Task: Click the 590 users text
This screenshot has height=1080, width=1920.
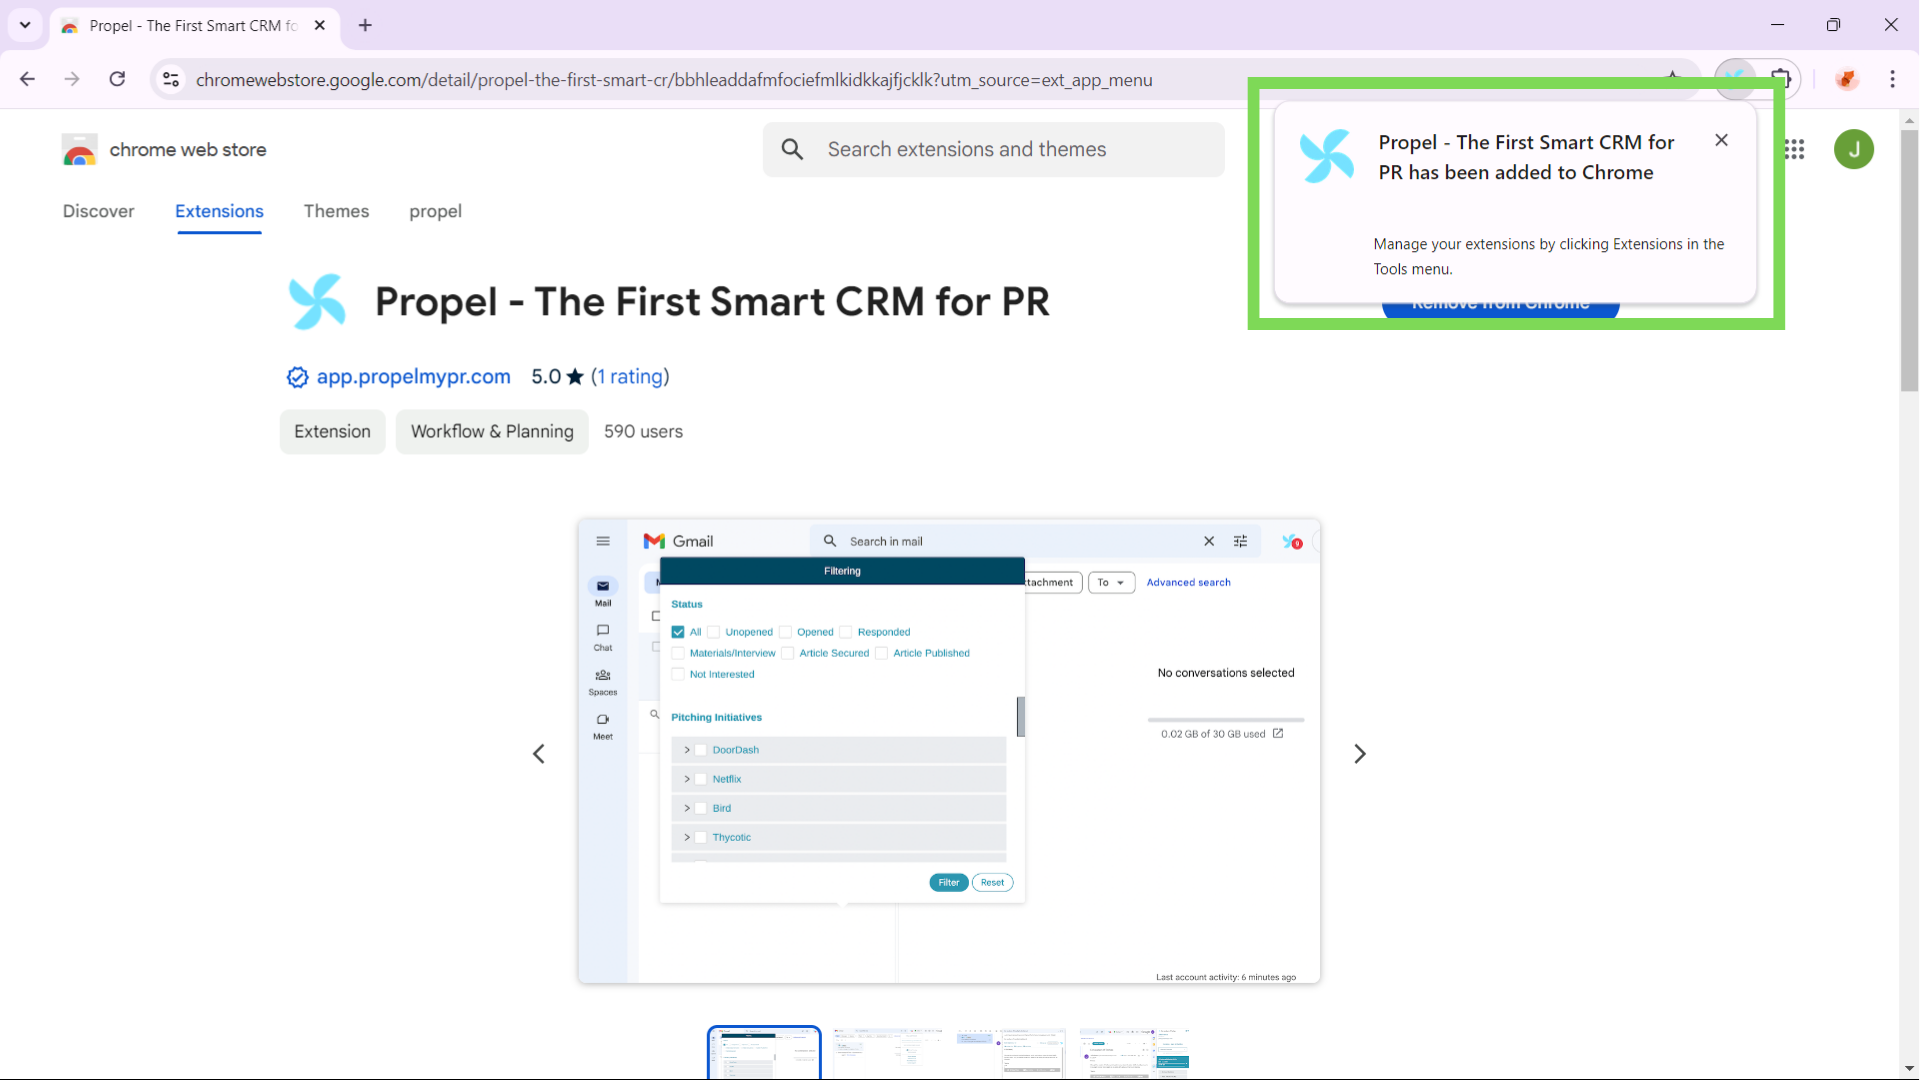Action: (x=643, y=431)
